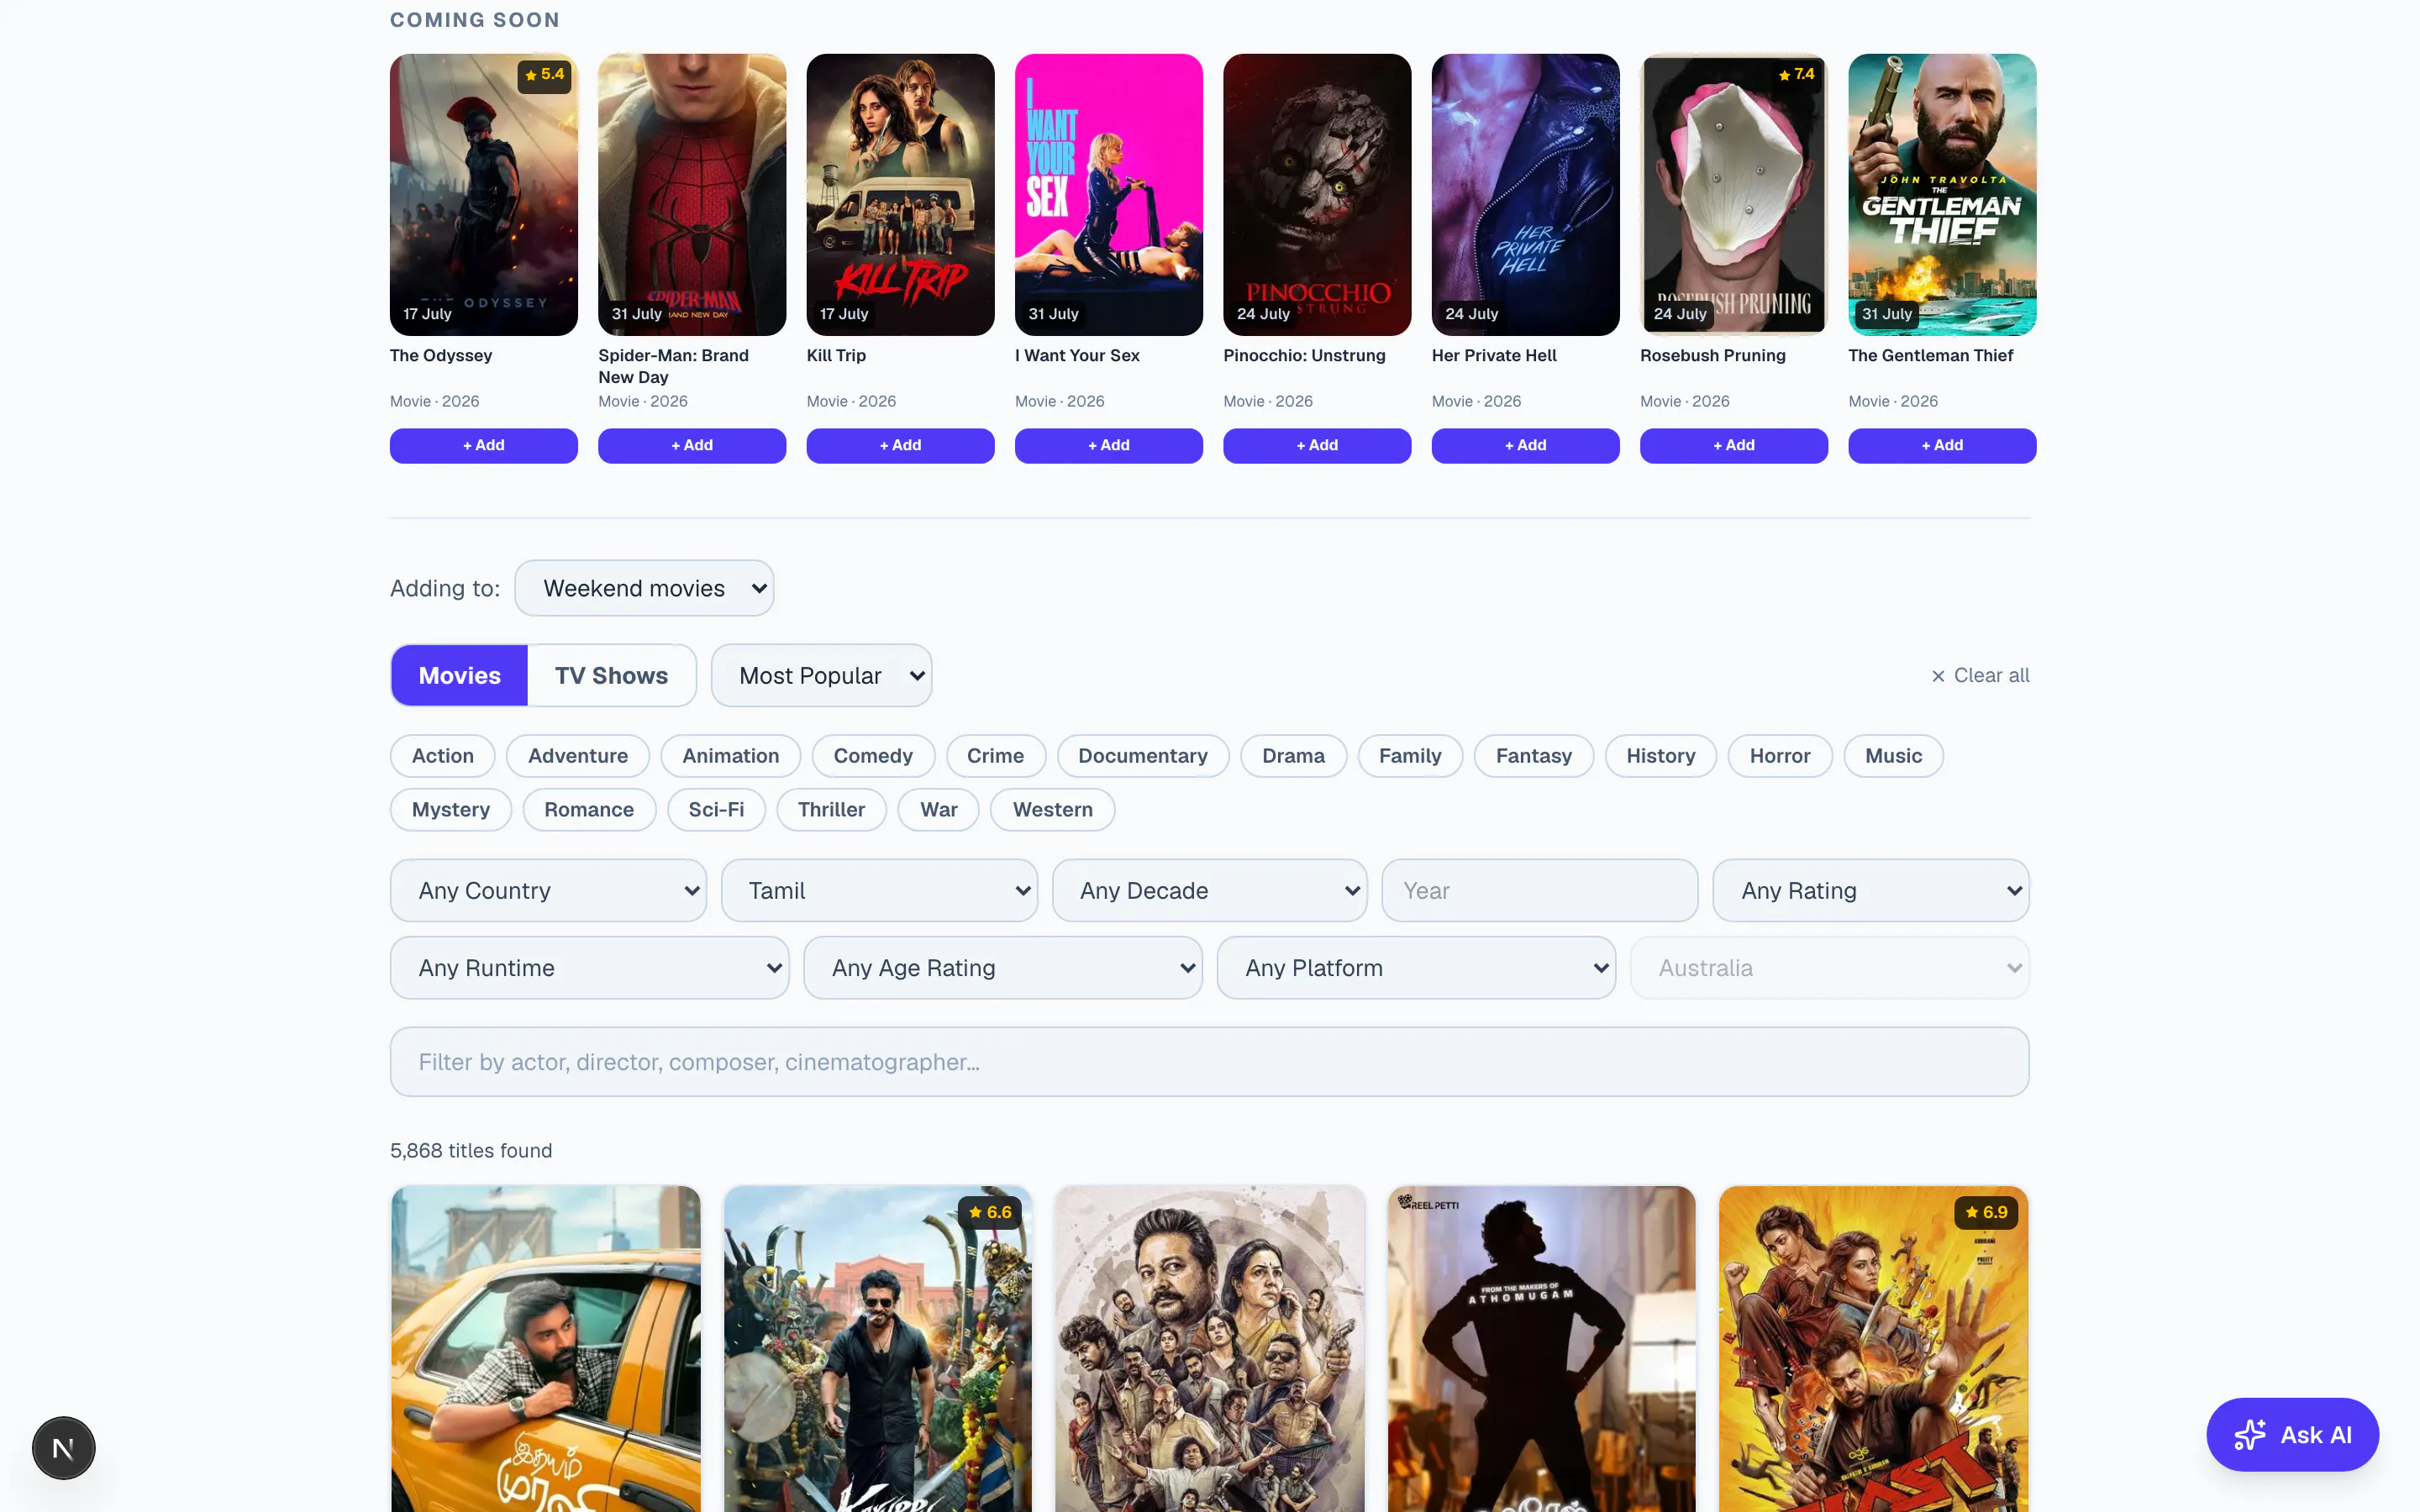Toggle the Adventure genre filter
The width and height of the screenshot is (2420, 1512).
(x=578, y=756)
